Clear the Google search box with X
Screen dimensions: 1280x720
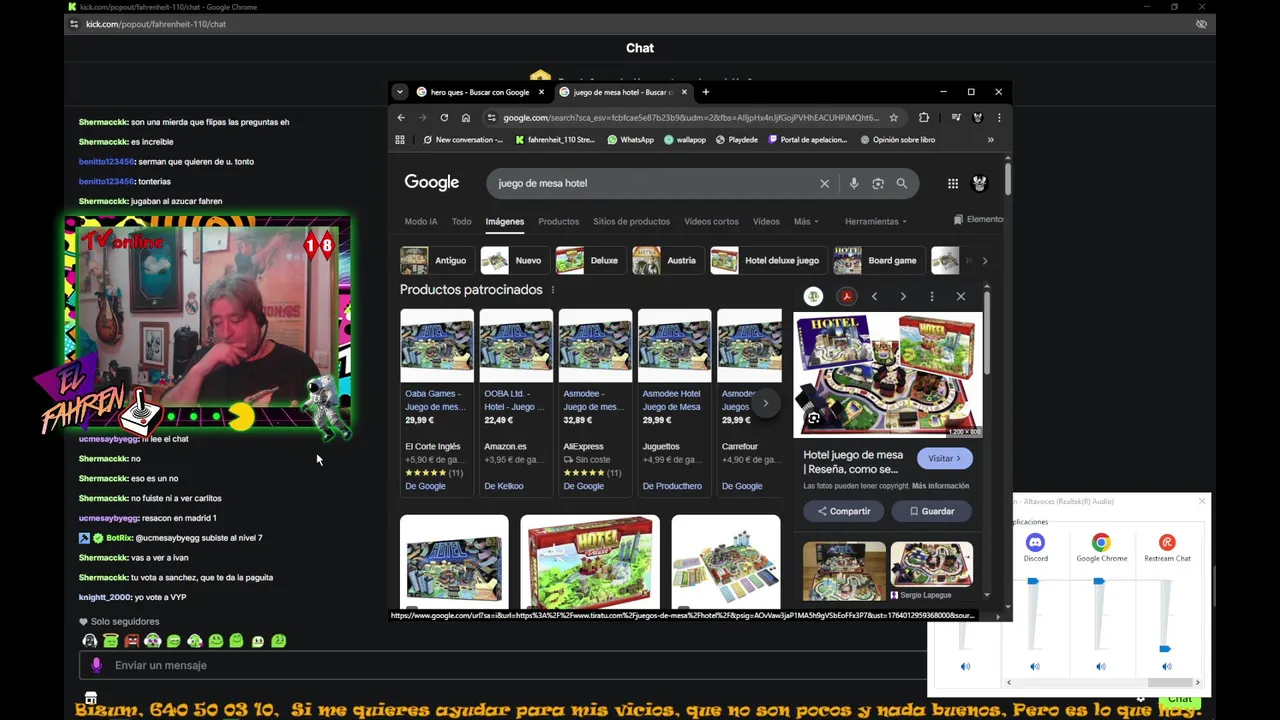pyautogui.click(x=825, y=183)
